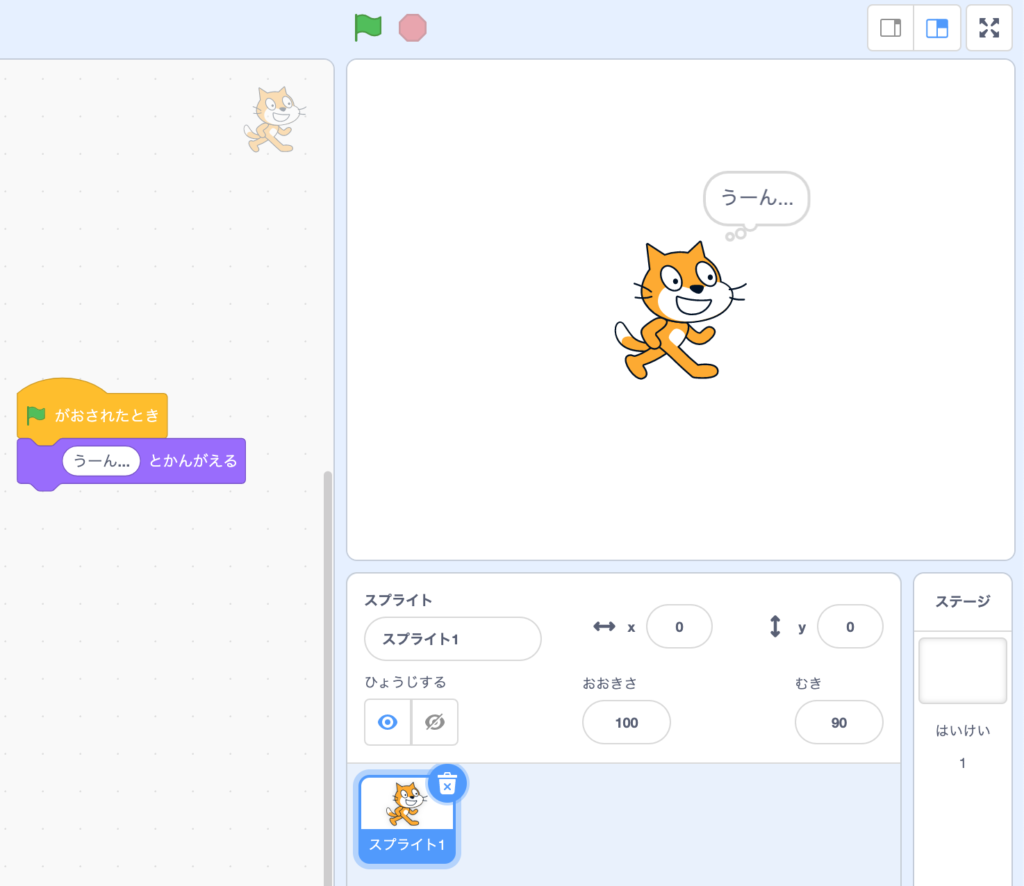Click the sprite name field スプライト1
The height and width of the screenshot is (886, 1024).
click(452, 639)
